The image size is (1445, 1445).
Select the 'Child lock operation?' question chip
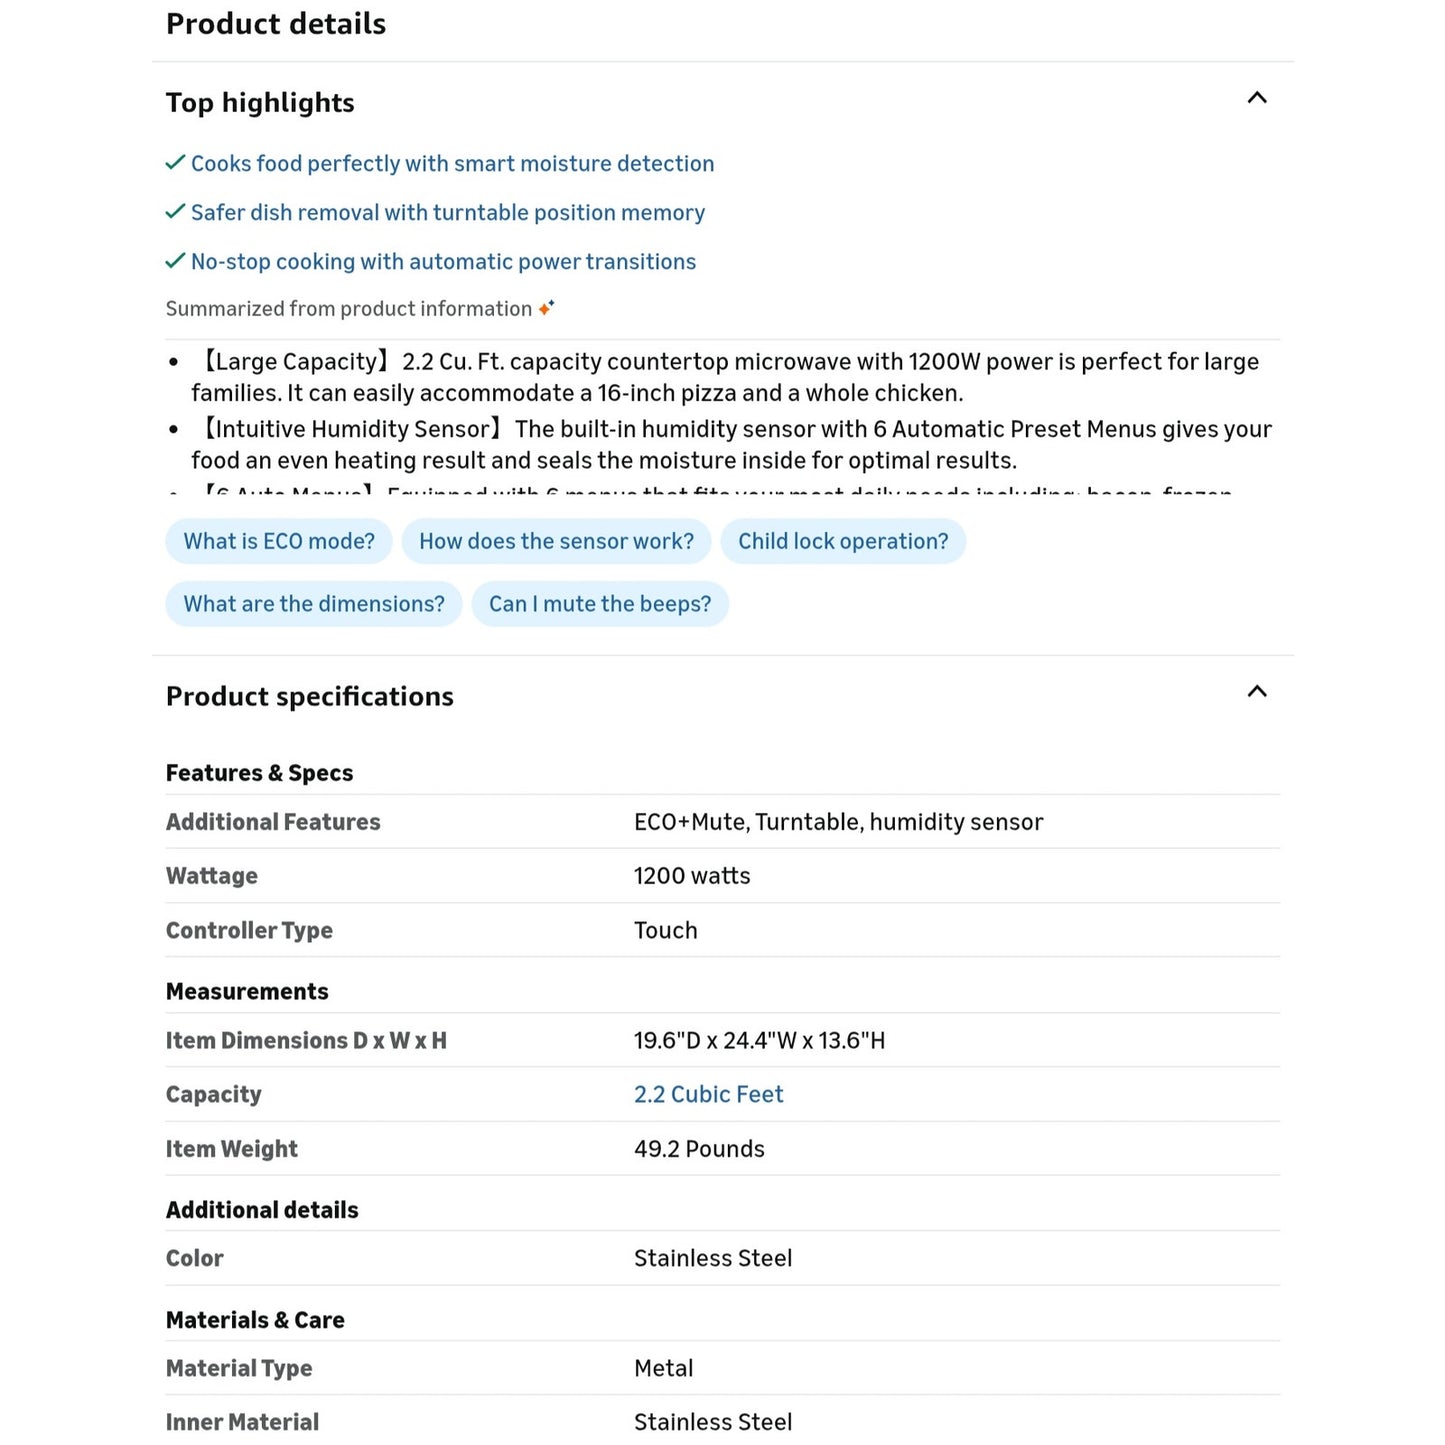[843, 541]
